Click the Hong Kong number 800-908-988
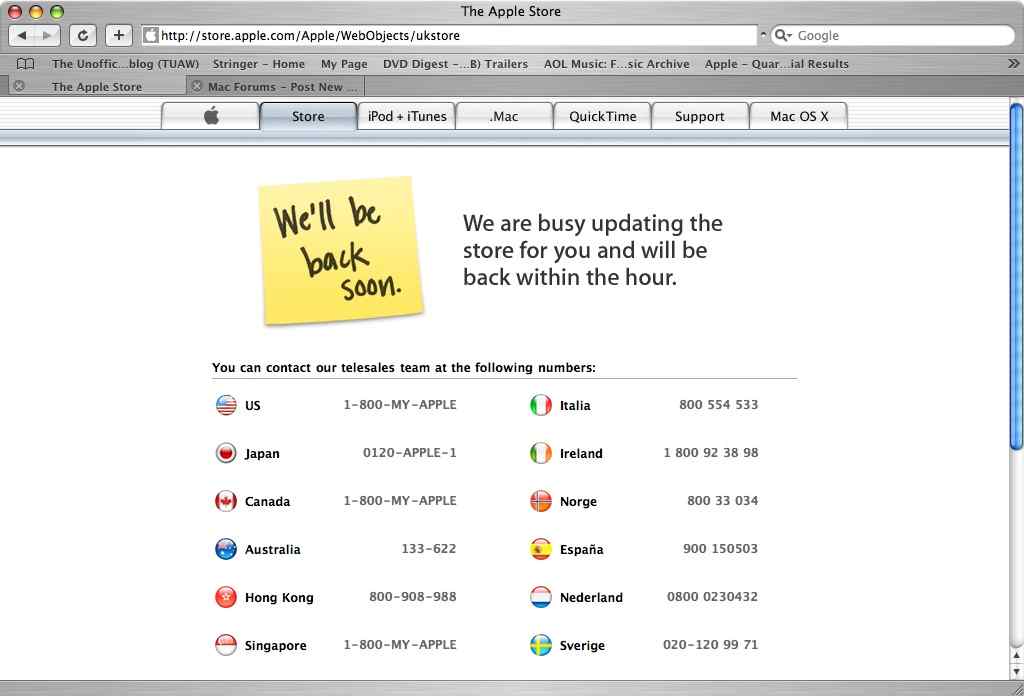1024x696 pixels. 413,597
